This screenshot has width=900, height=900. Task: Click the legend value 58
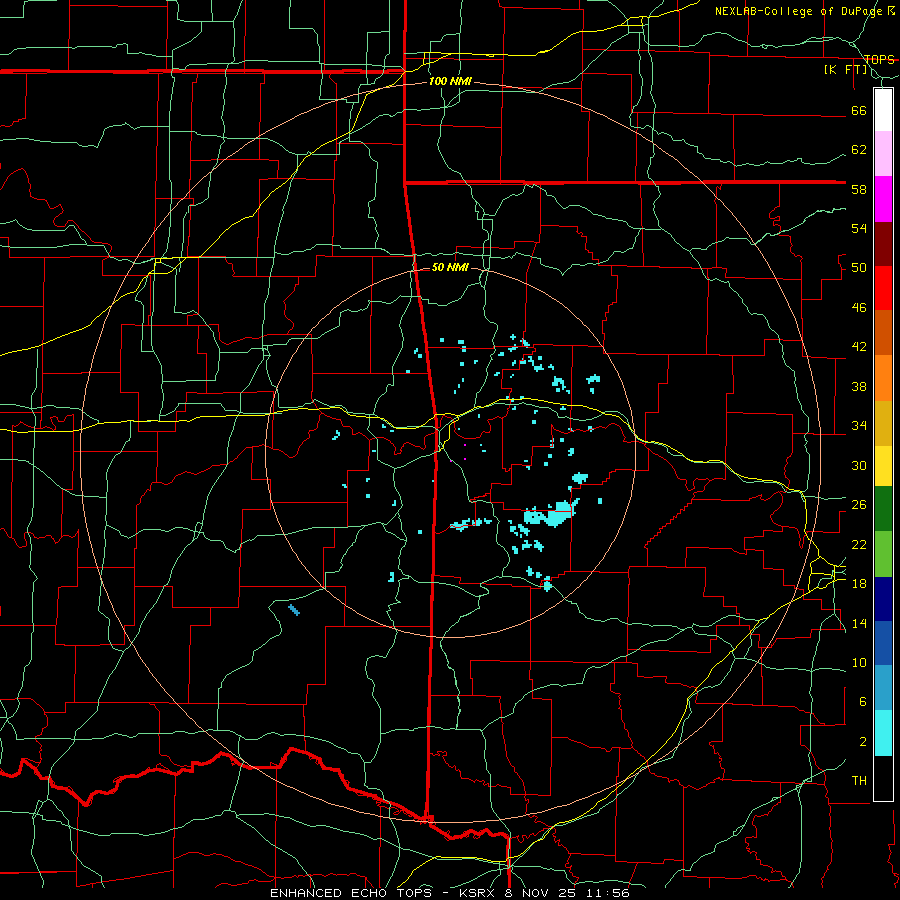(x=859, y=189)
